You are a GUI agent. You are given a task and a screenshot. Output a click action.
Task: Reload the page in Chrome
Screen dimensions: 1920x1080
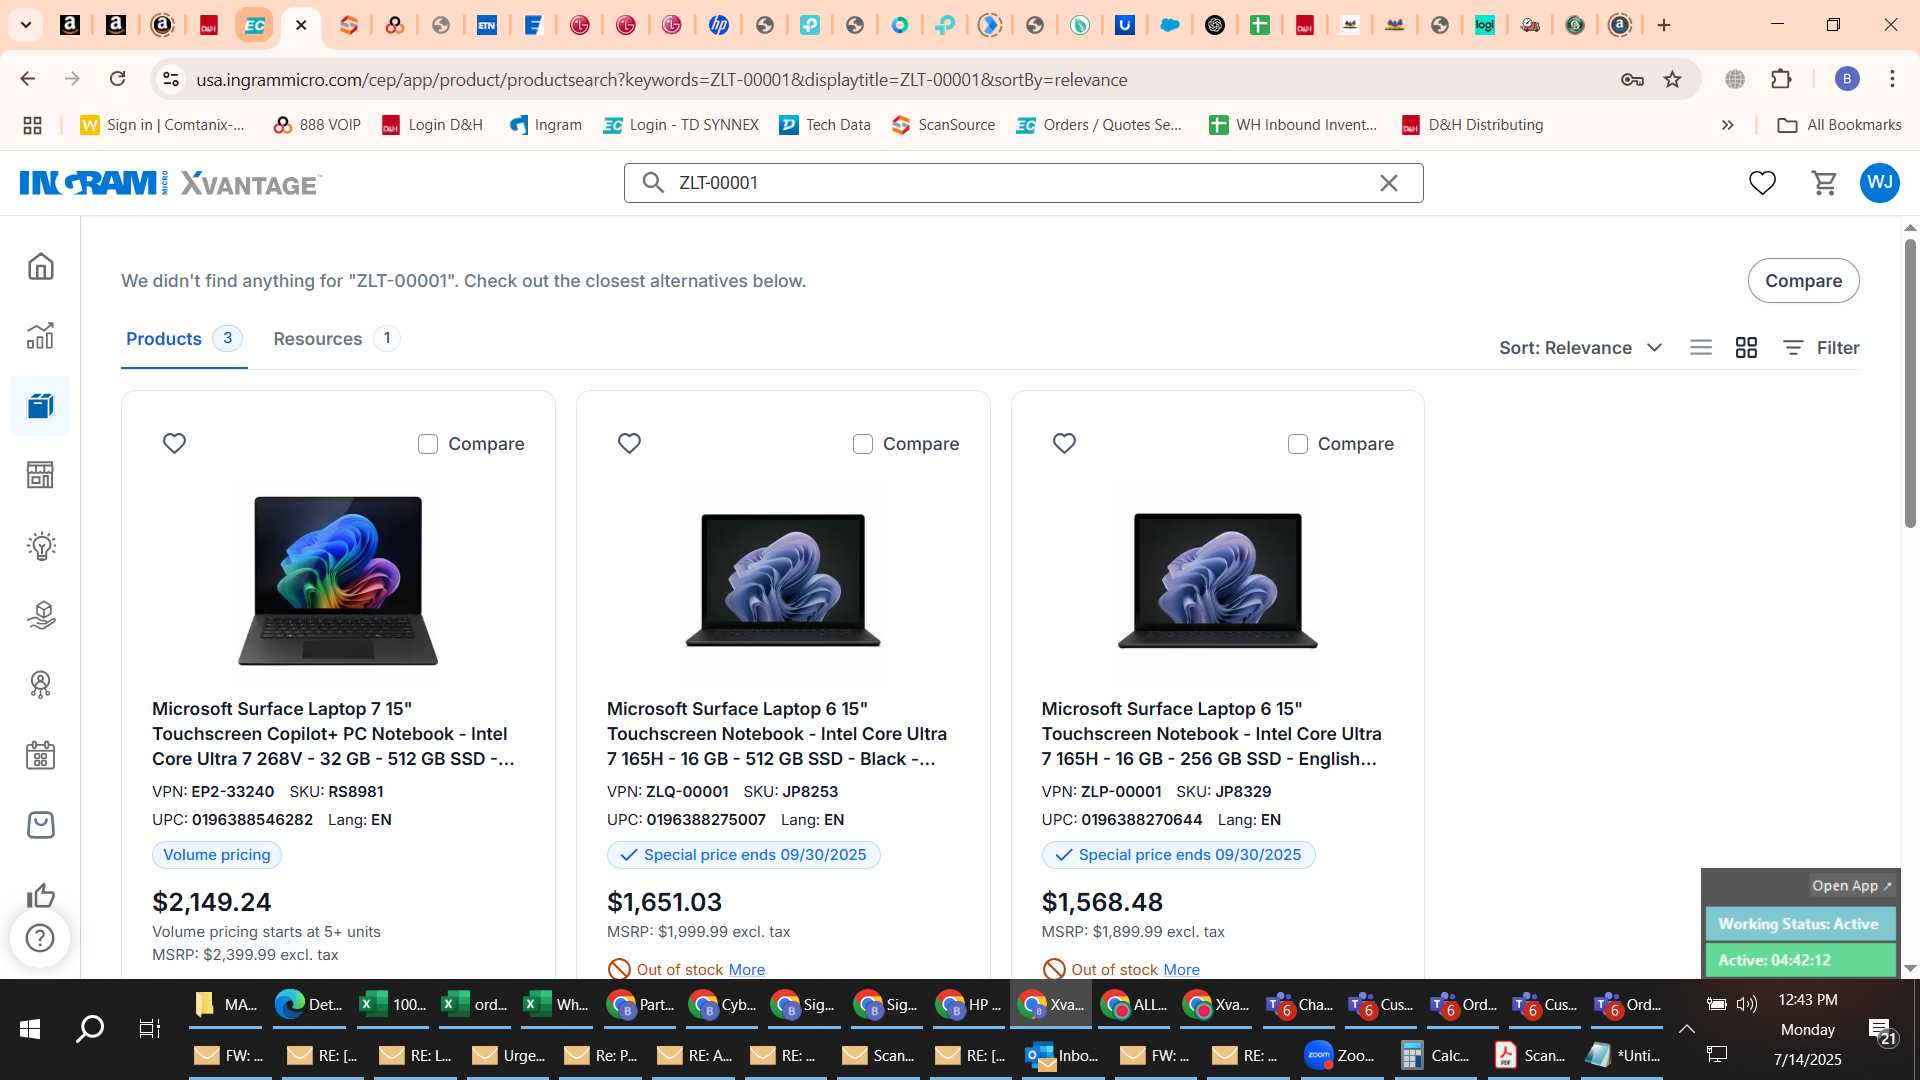117,79
